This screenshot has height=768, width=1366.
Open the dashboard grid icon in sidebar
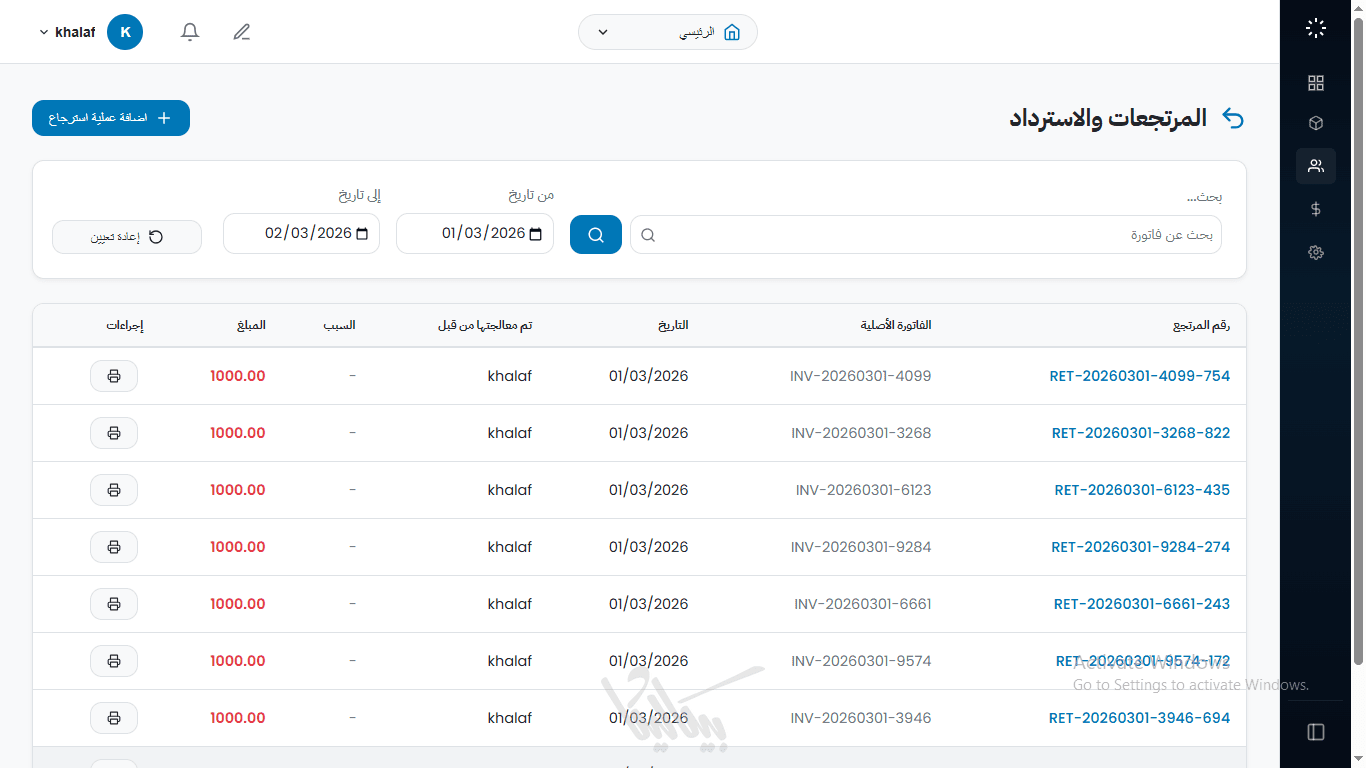(1316, 83)
